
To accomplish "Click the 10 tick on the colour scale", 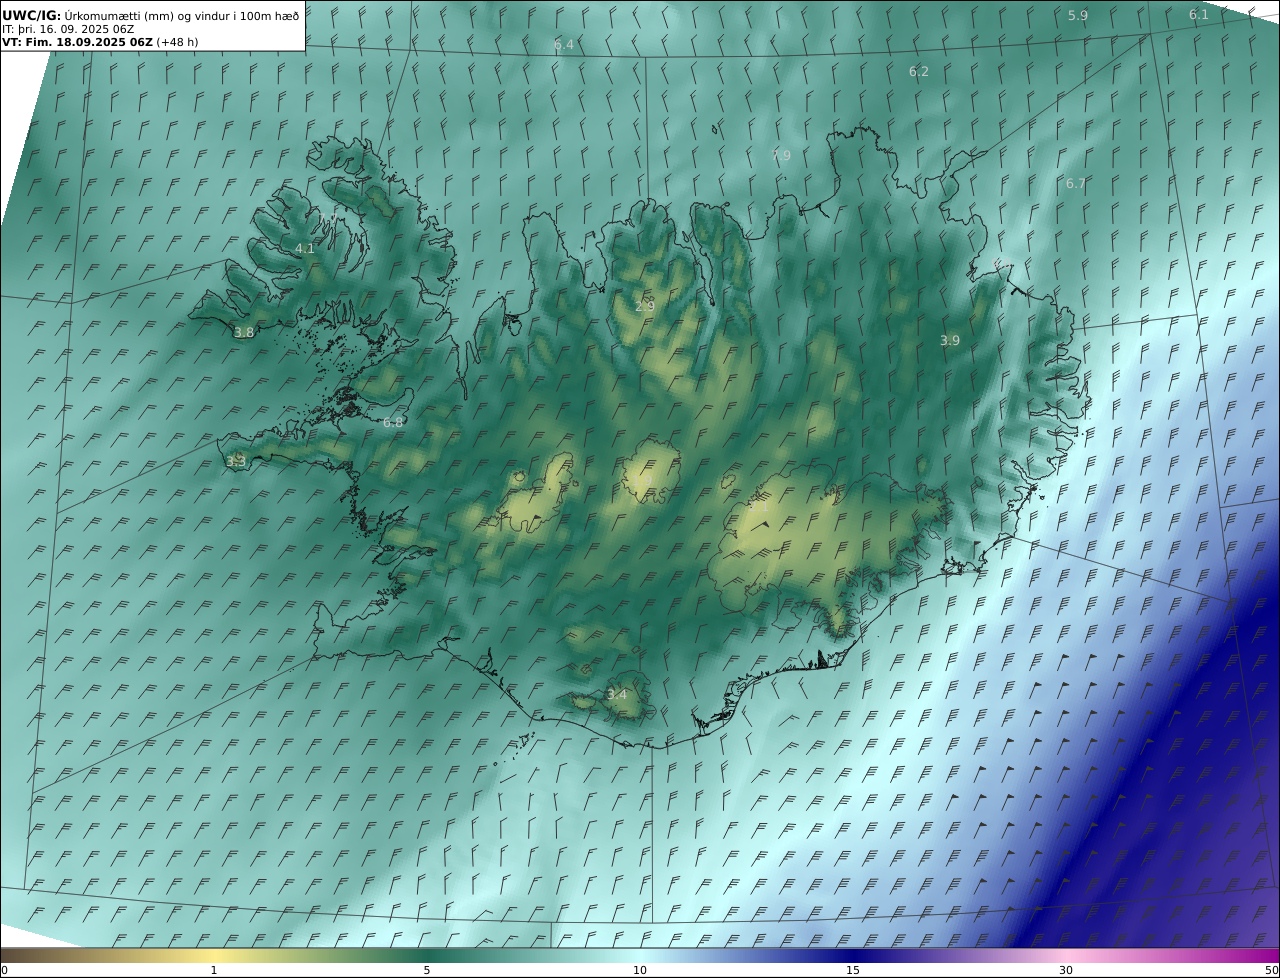I will [x=640, y=970].
